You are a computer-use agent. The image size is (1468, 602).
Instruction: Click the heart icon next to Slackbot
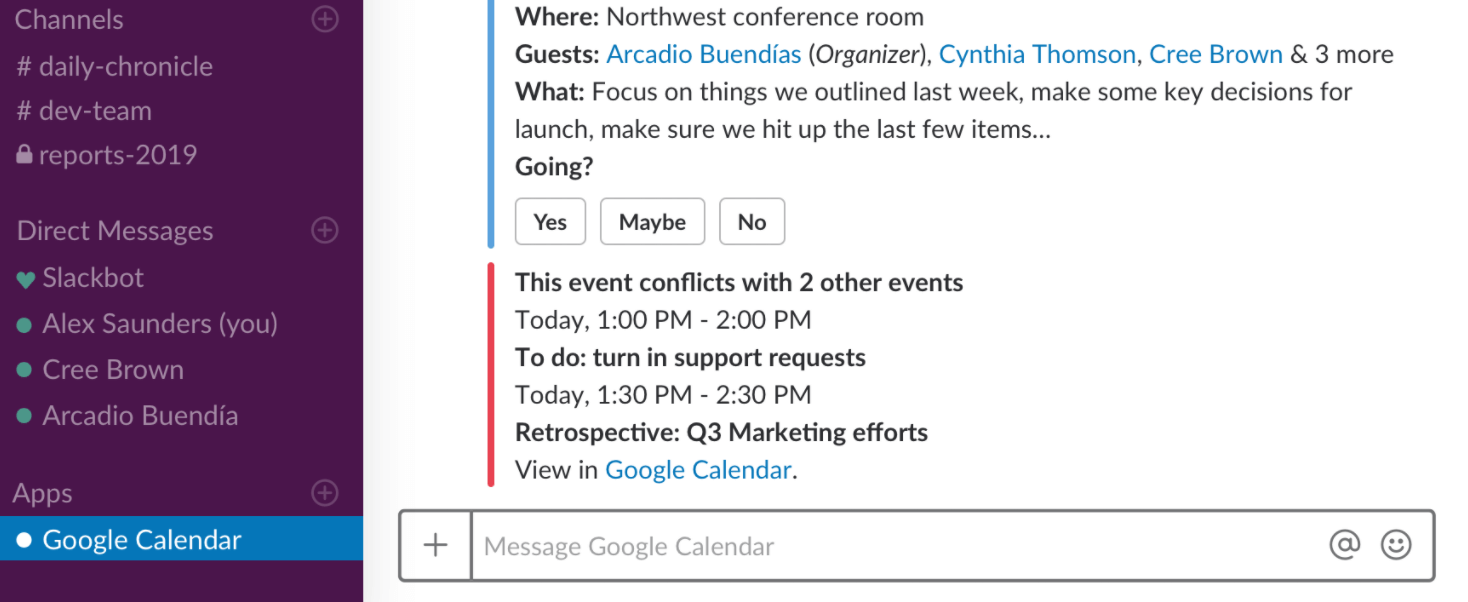[x=26, y=277]
